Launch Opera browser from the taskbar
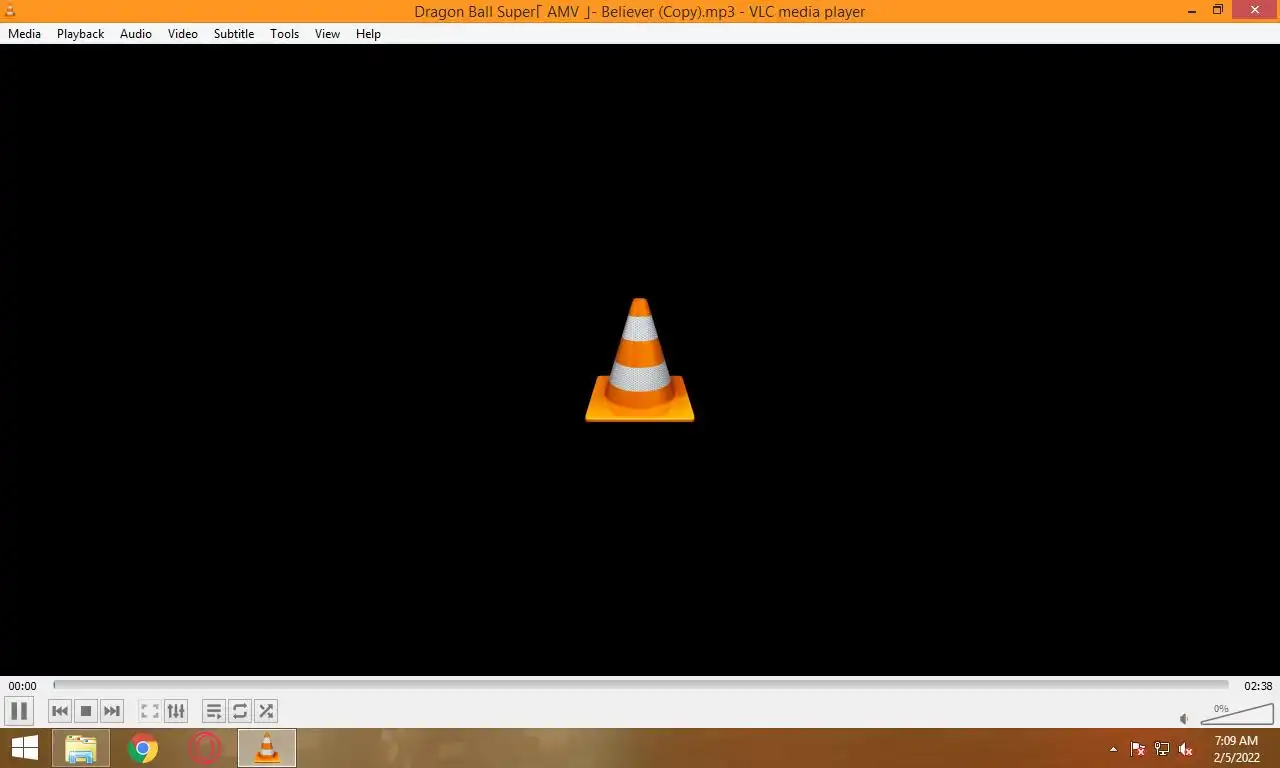This screenshot has width=1280, height=768. (x=205, y=748)
